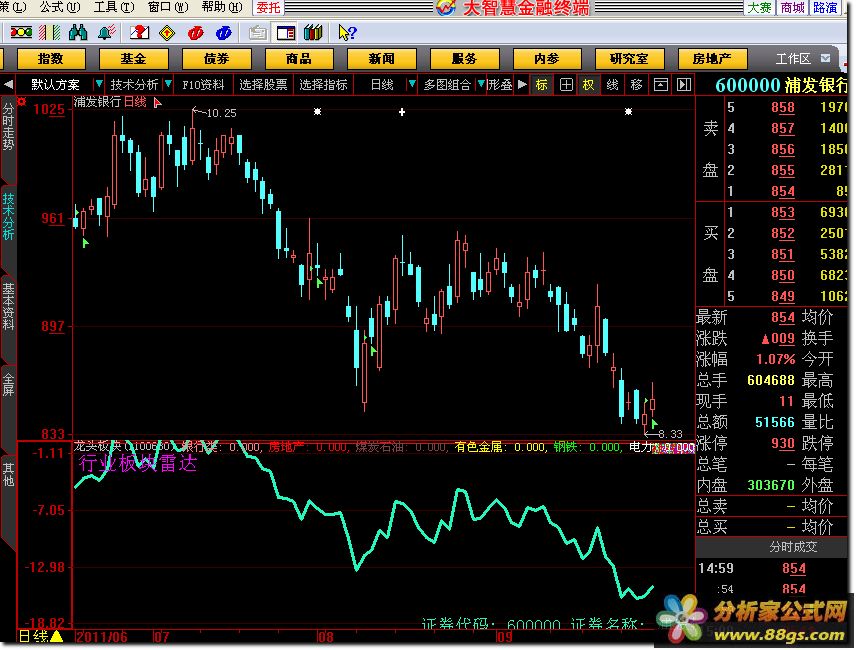The height and width of the screenshot is (650, 856).
Task: Click the 基金 yellow button
Action: coord(134,58)
